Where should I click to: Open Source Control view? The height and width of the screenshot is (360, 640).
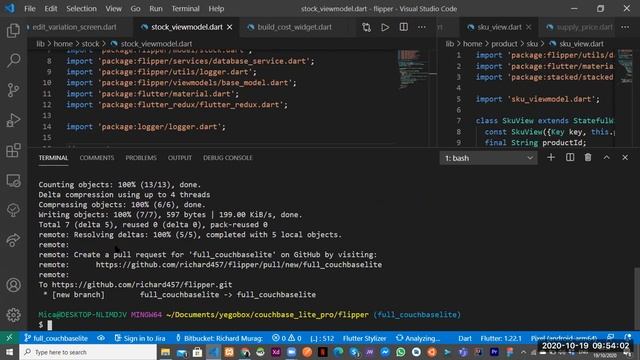point(13,90)
